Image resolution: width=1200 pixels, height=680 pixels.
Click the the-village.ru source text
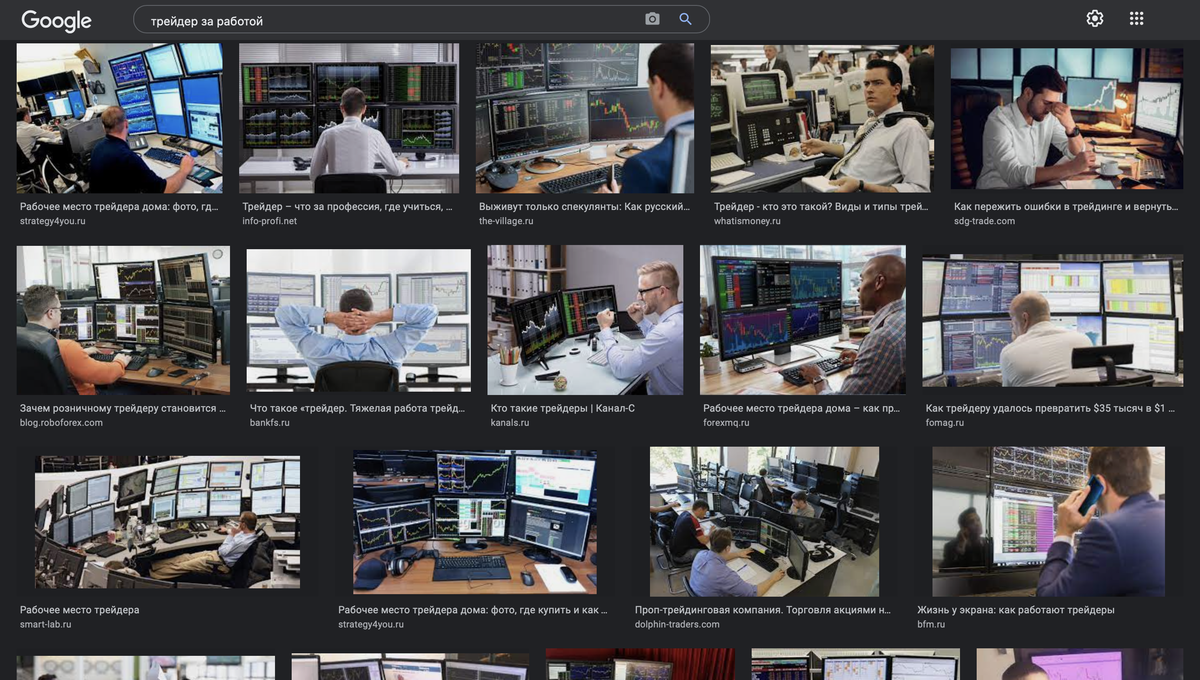coord(506,221)
